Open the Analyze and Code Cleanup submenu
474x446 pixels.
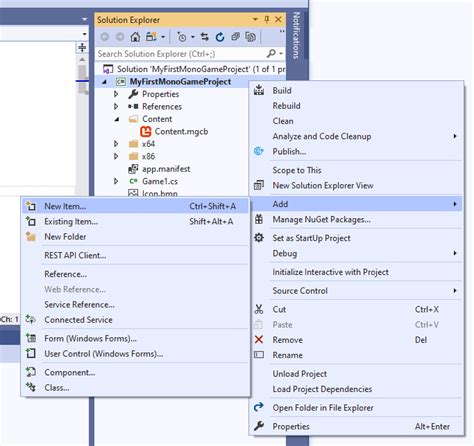point(356,136)
